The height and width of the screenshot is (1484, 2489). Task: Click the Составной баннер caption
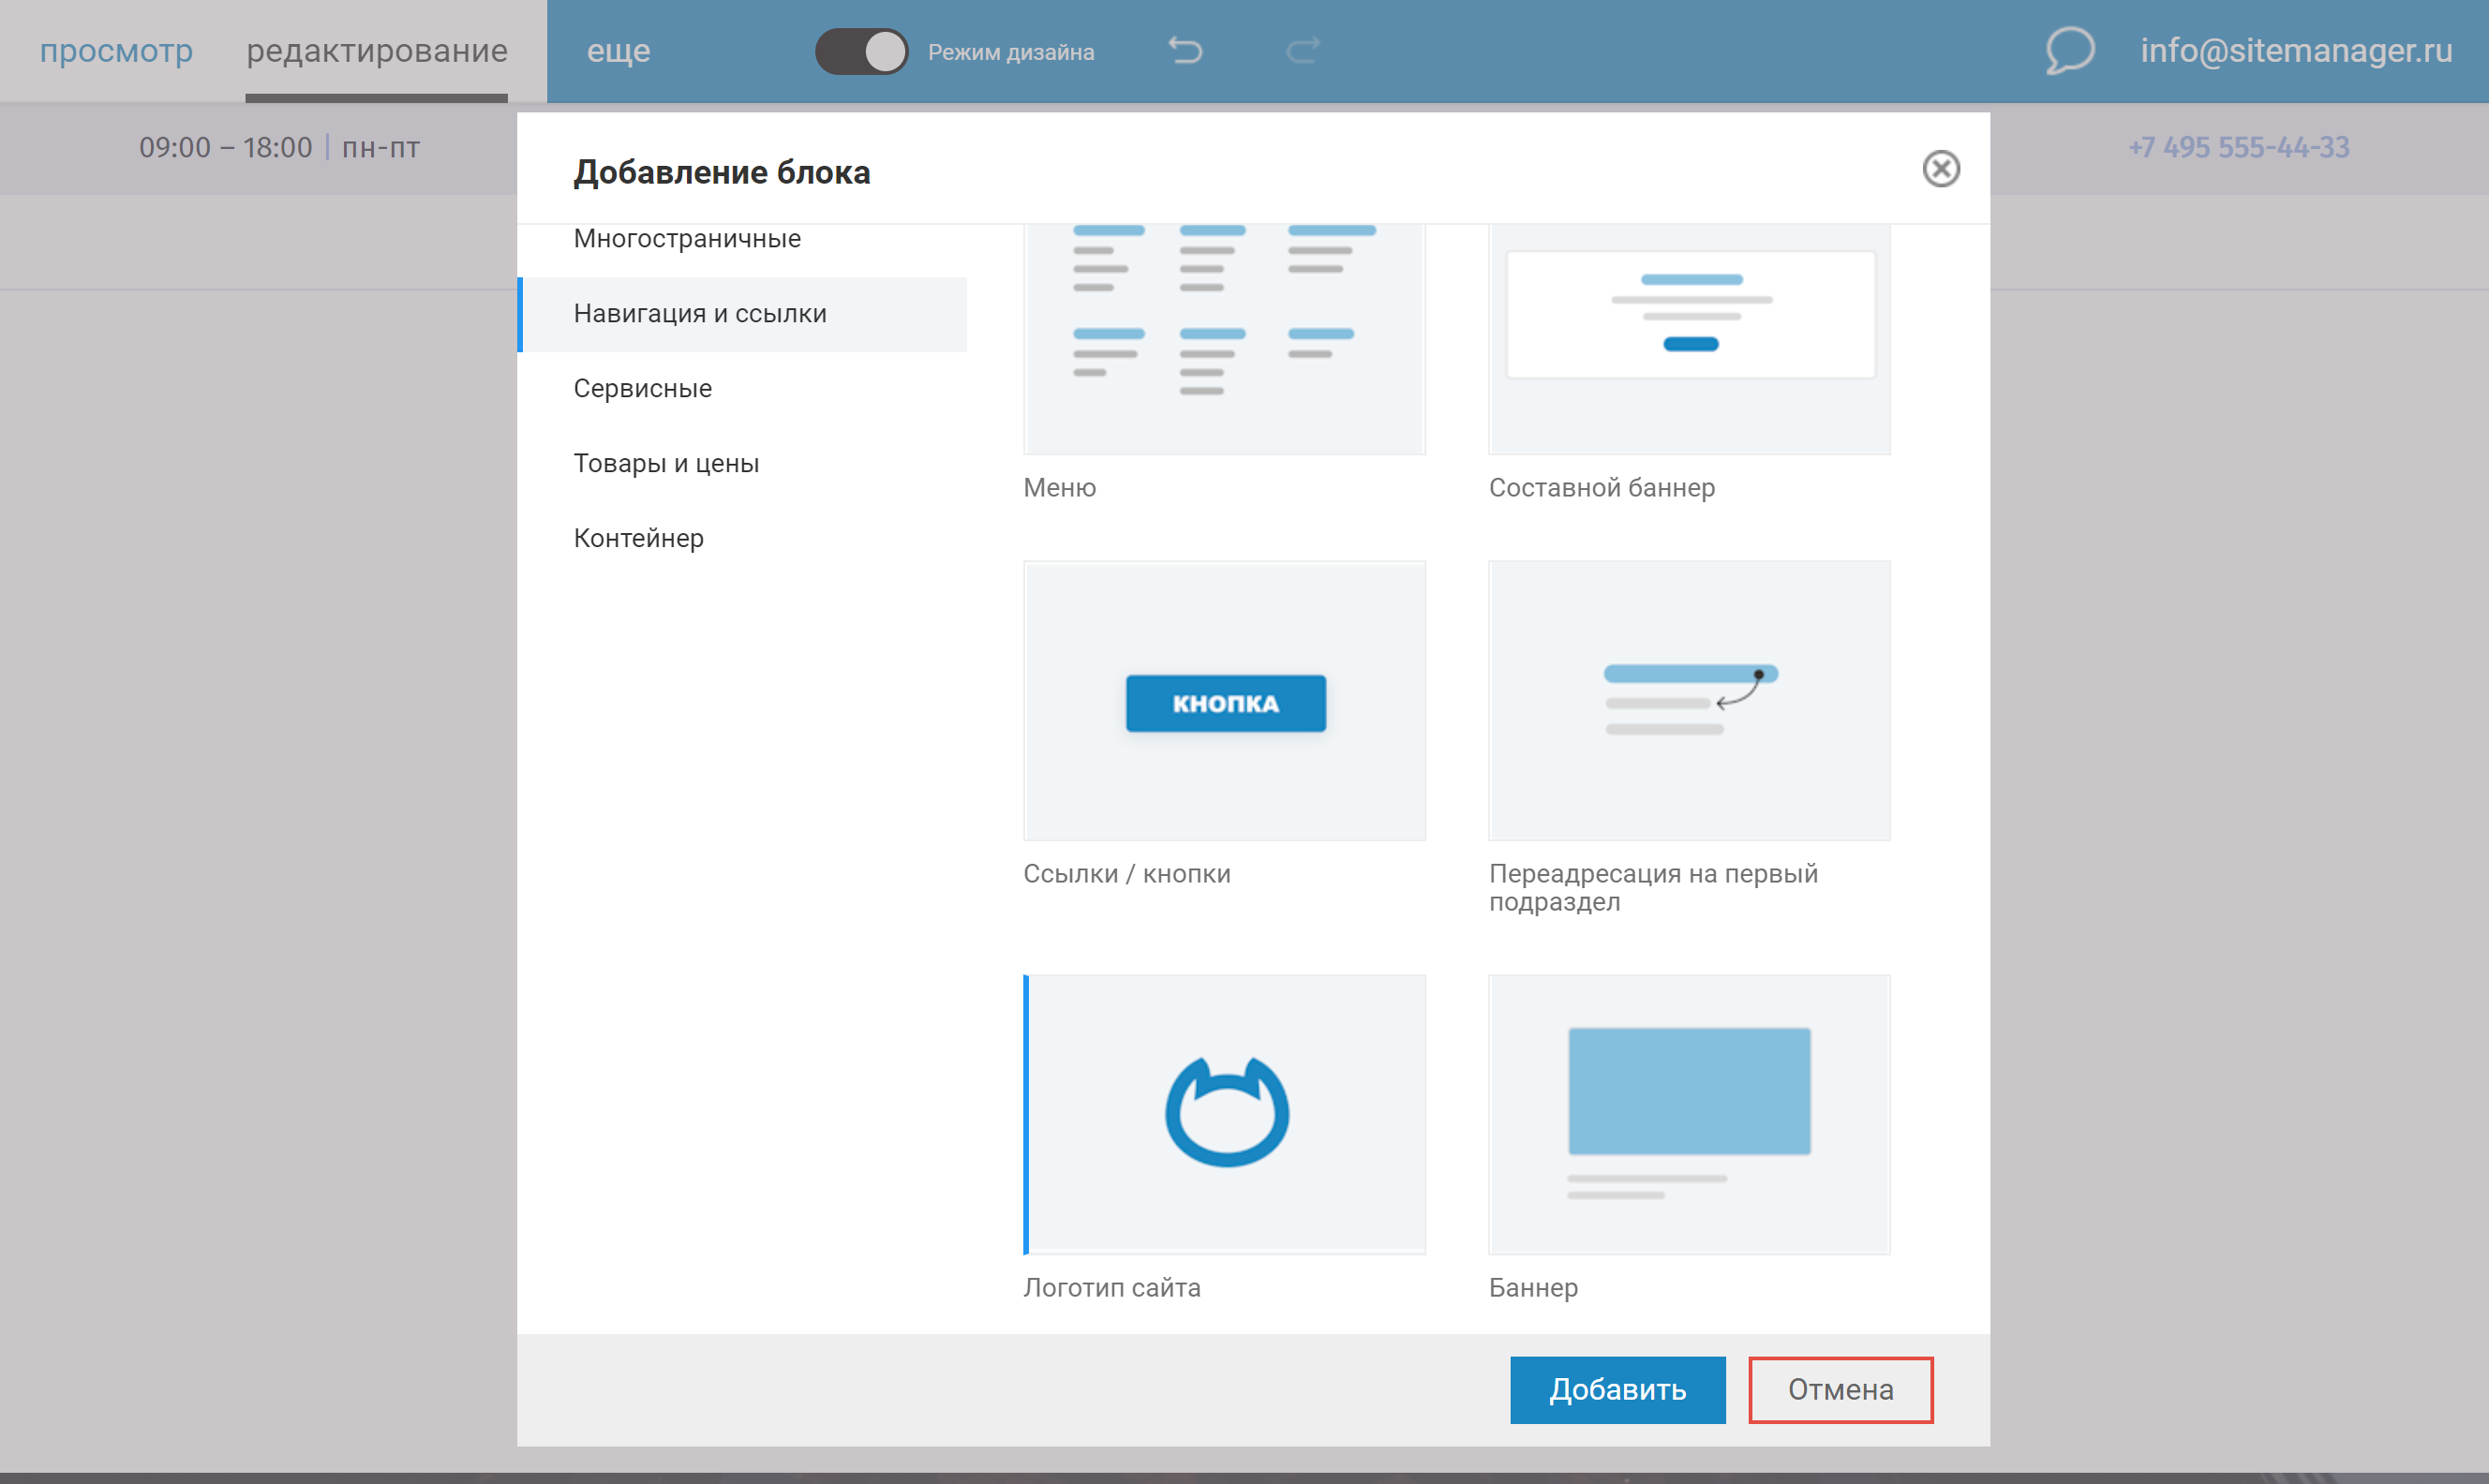[x=1601, y=488]
